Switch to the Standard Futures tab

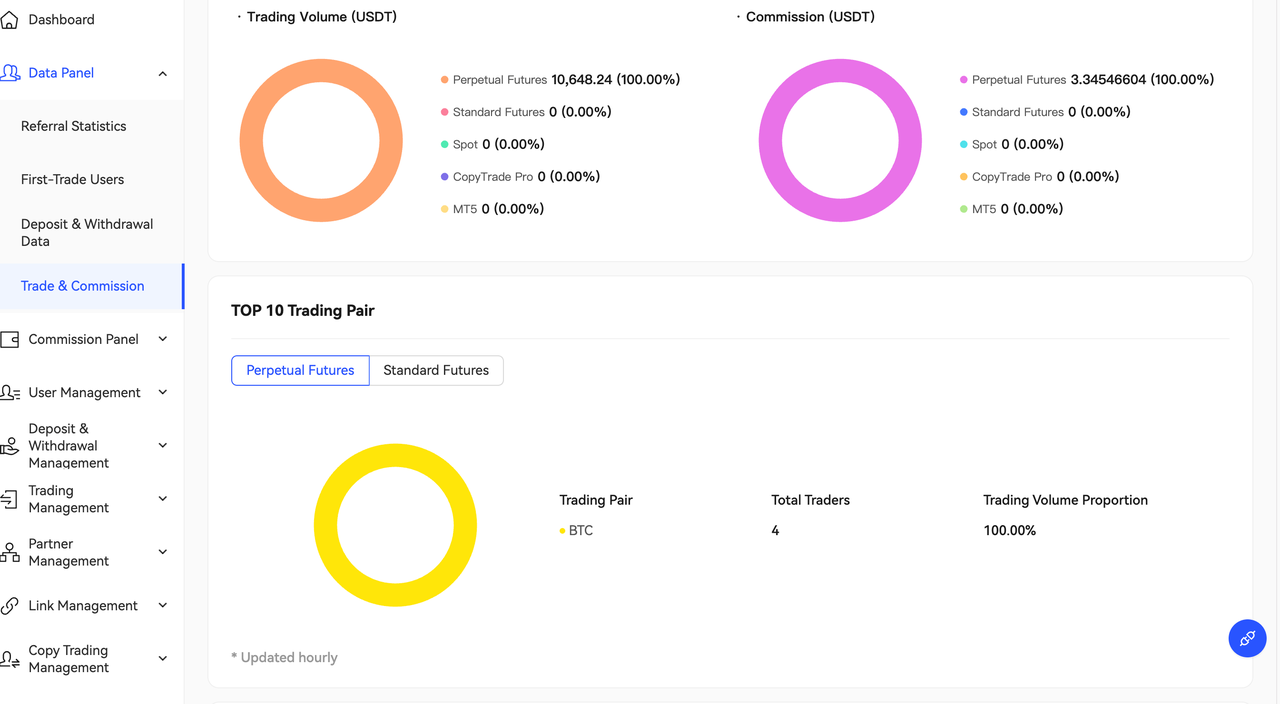coord(436,370)
